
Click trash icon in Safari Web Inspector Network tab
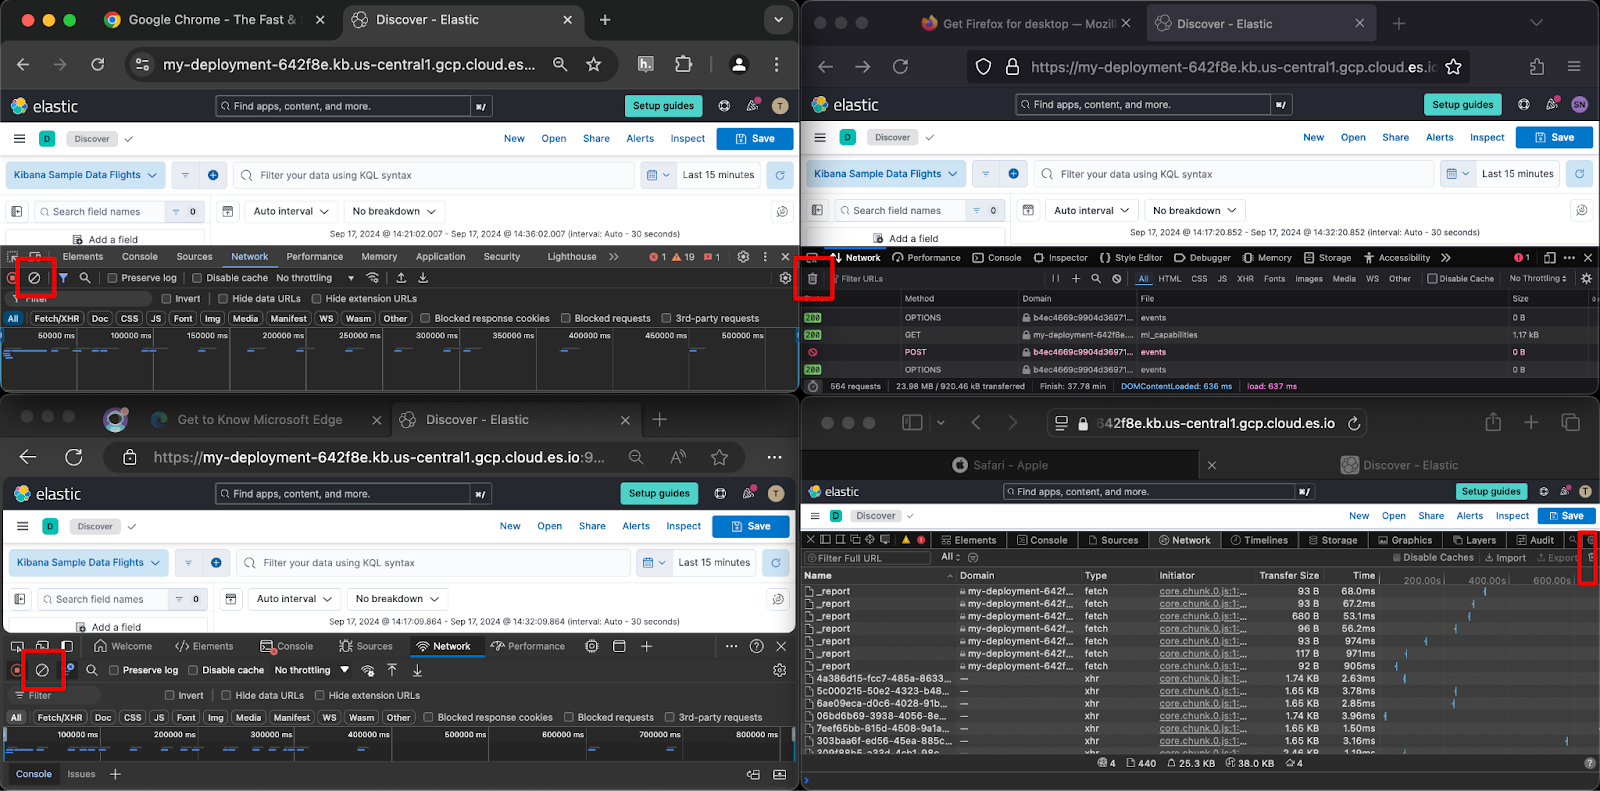click(x=1590, y=557)
